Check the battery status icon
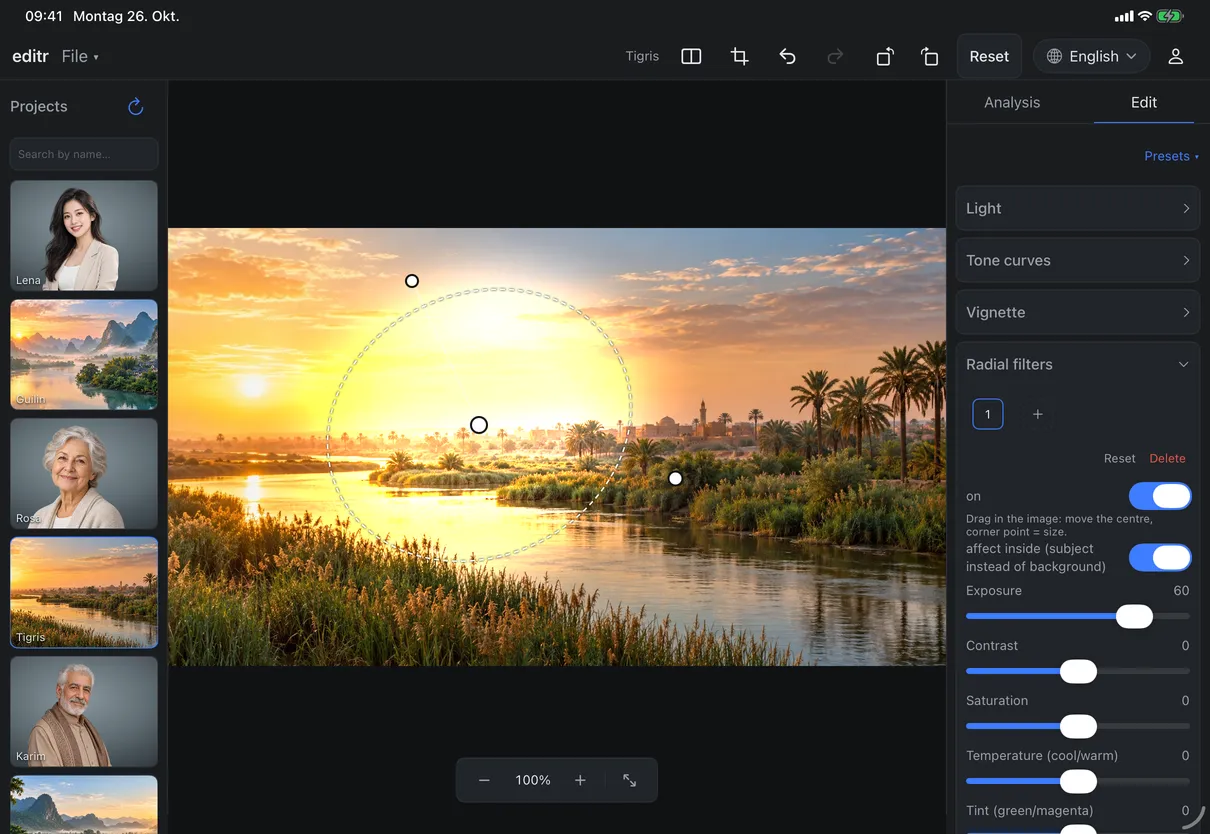1210x834 pixels. [1170, 17]
